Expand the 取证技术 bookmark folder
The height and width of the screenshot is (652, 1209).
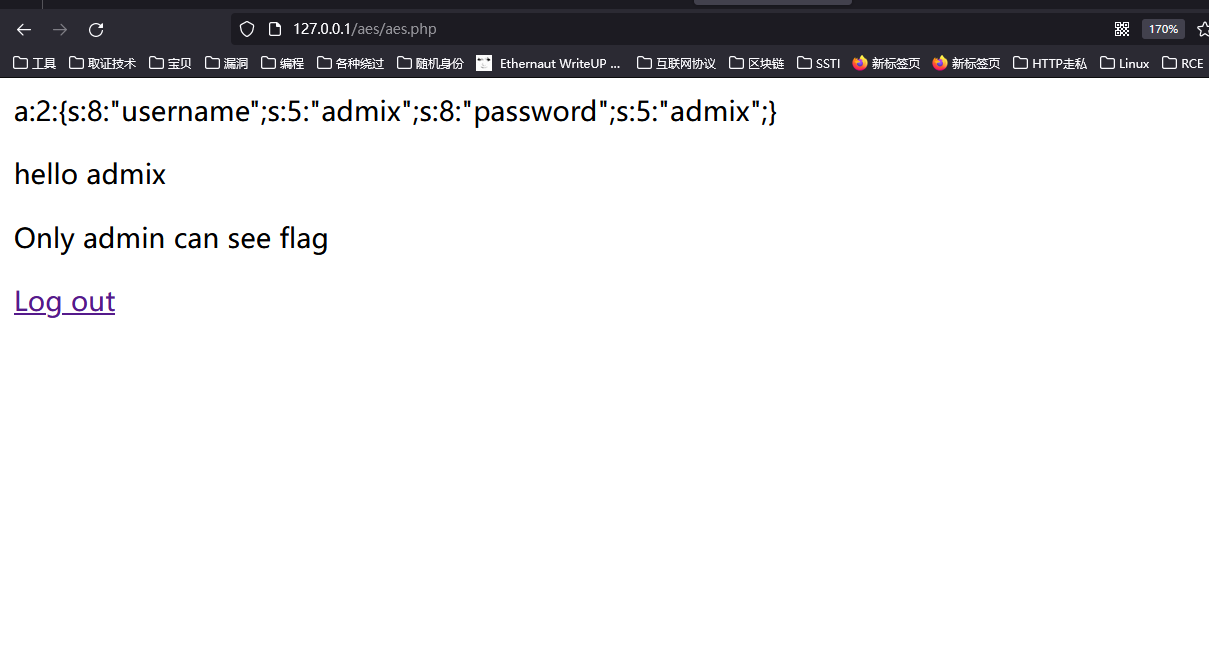[x=103, y=63]
